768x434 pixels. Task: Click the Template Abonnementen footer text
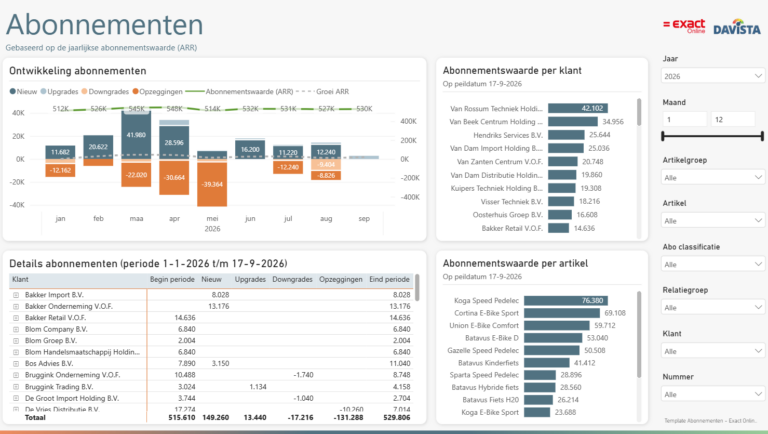[x=710, y=421]
